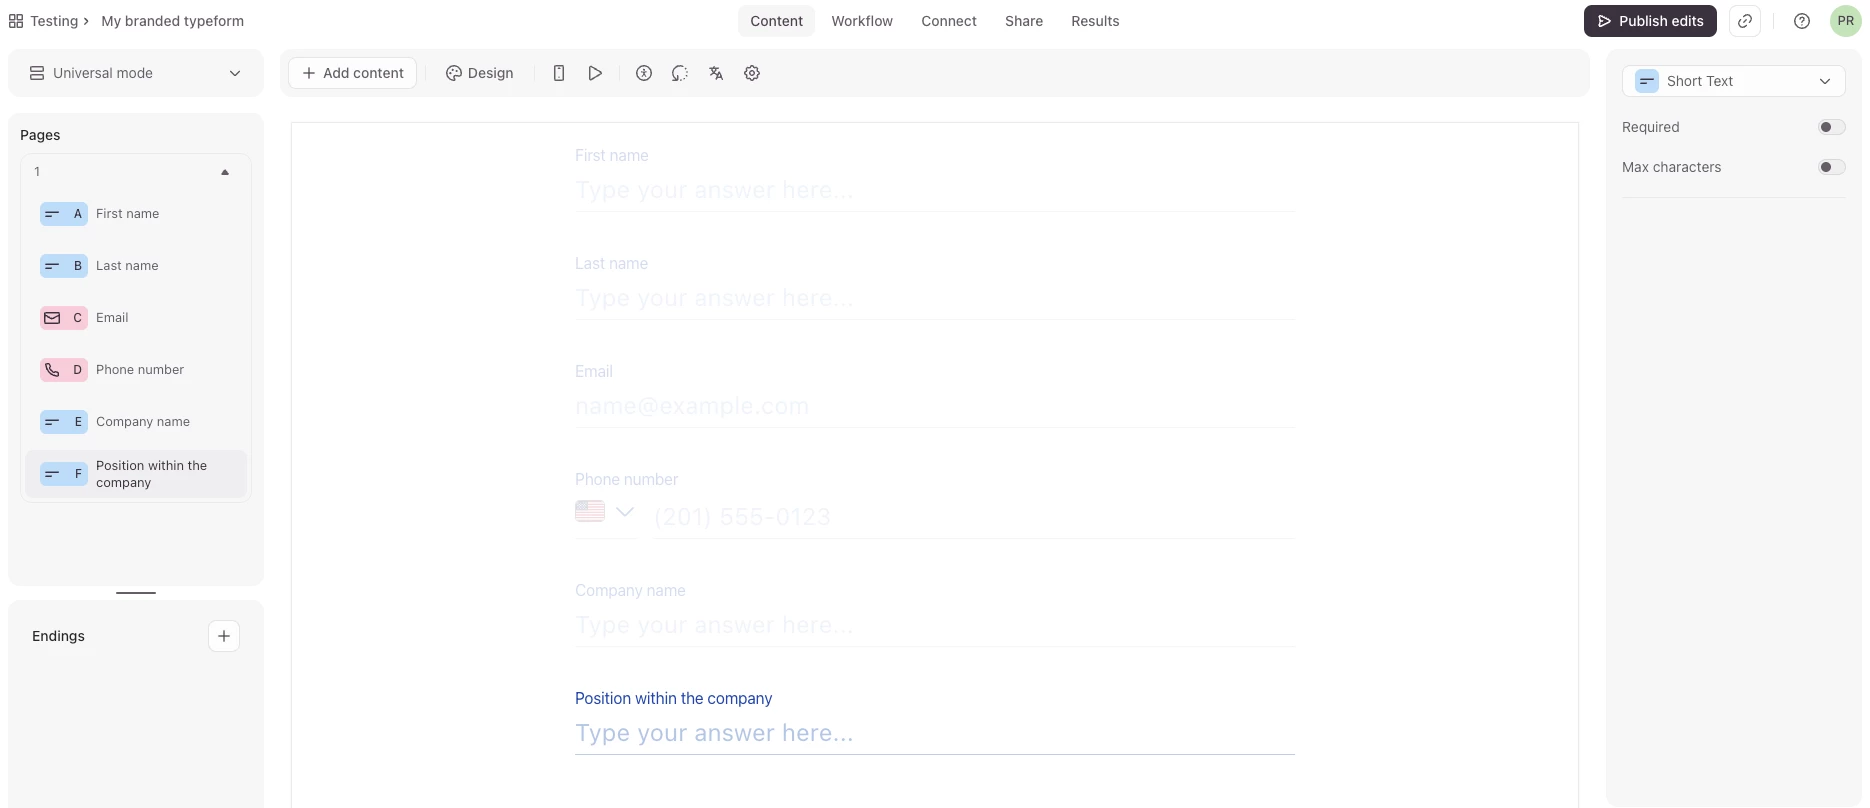
Task: Enable the Max characters switch
Action: coord(1831,167)
